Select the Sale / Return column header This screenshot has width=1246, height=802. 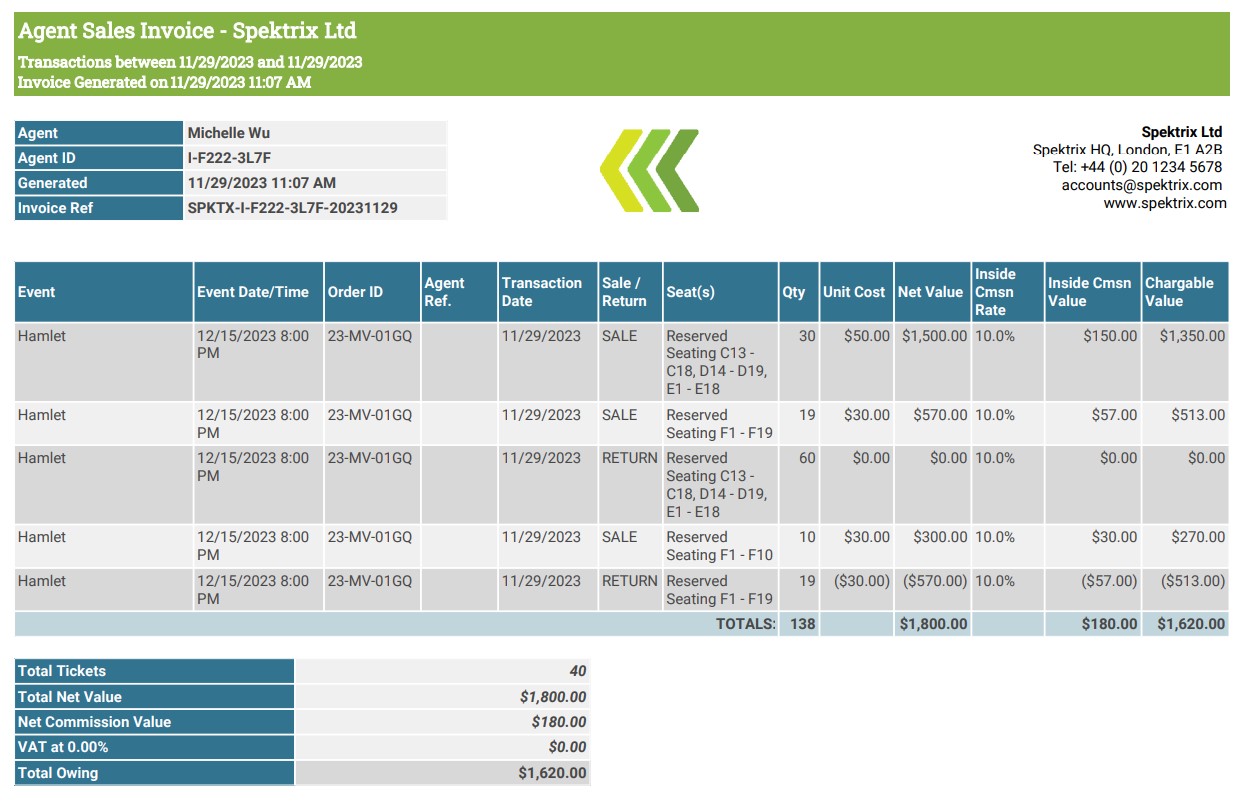620,292
